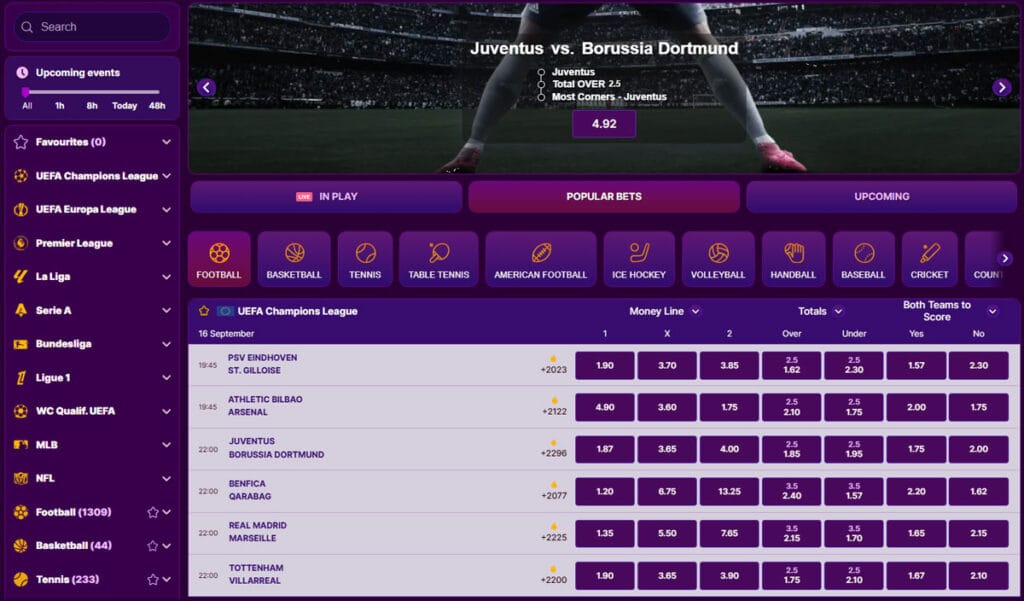Screen dimensions: 1024x601
Task: Favourite the UEFA Champions League table star
Action: click(x=204, y=311)
